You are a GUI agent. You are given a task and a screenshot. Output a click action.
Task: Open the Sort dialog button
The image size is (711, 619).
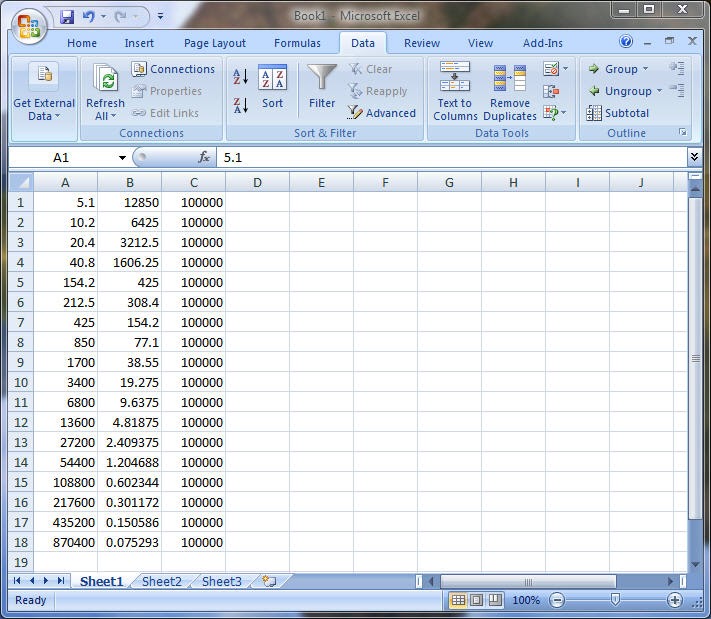tap(272, 87)
